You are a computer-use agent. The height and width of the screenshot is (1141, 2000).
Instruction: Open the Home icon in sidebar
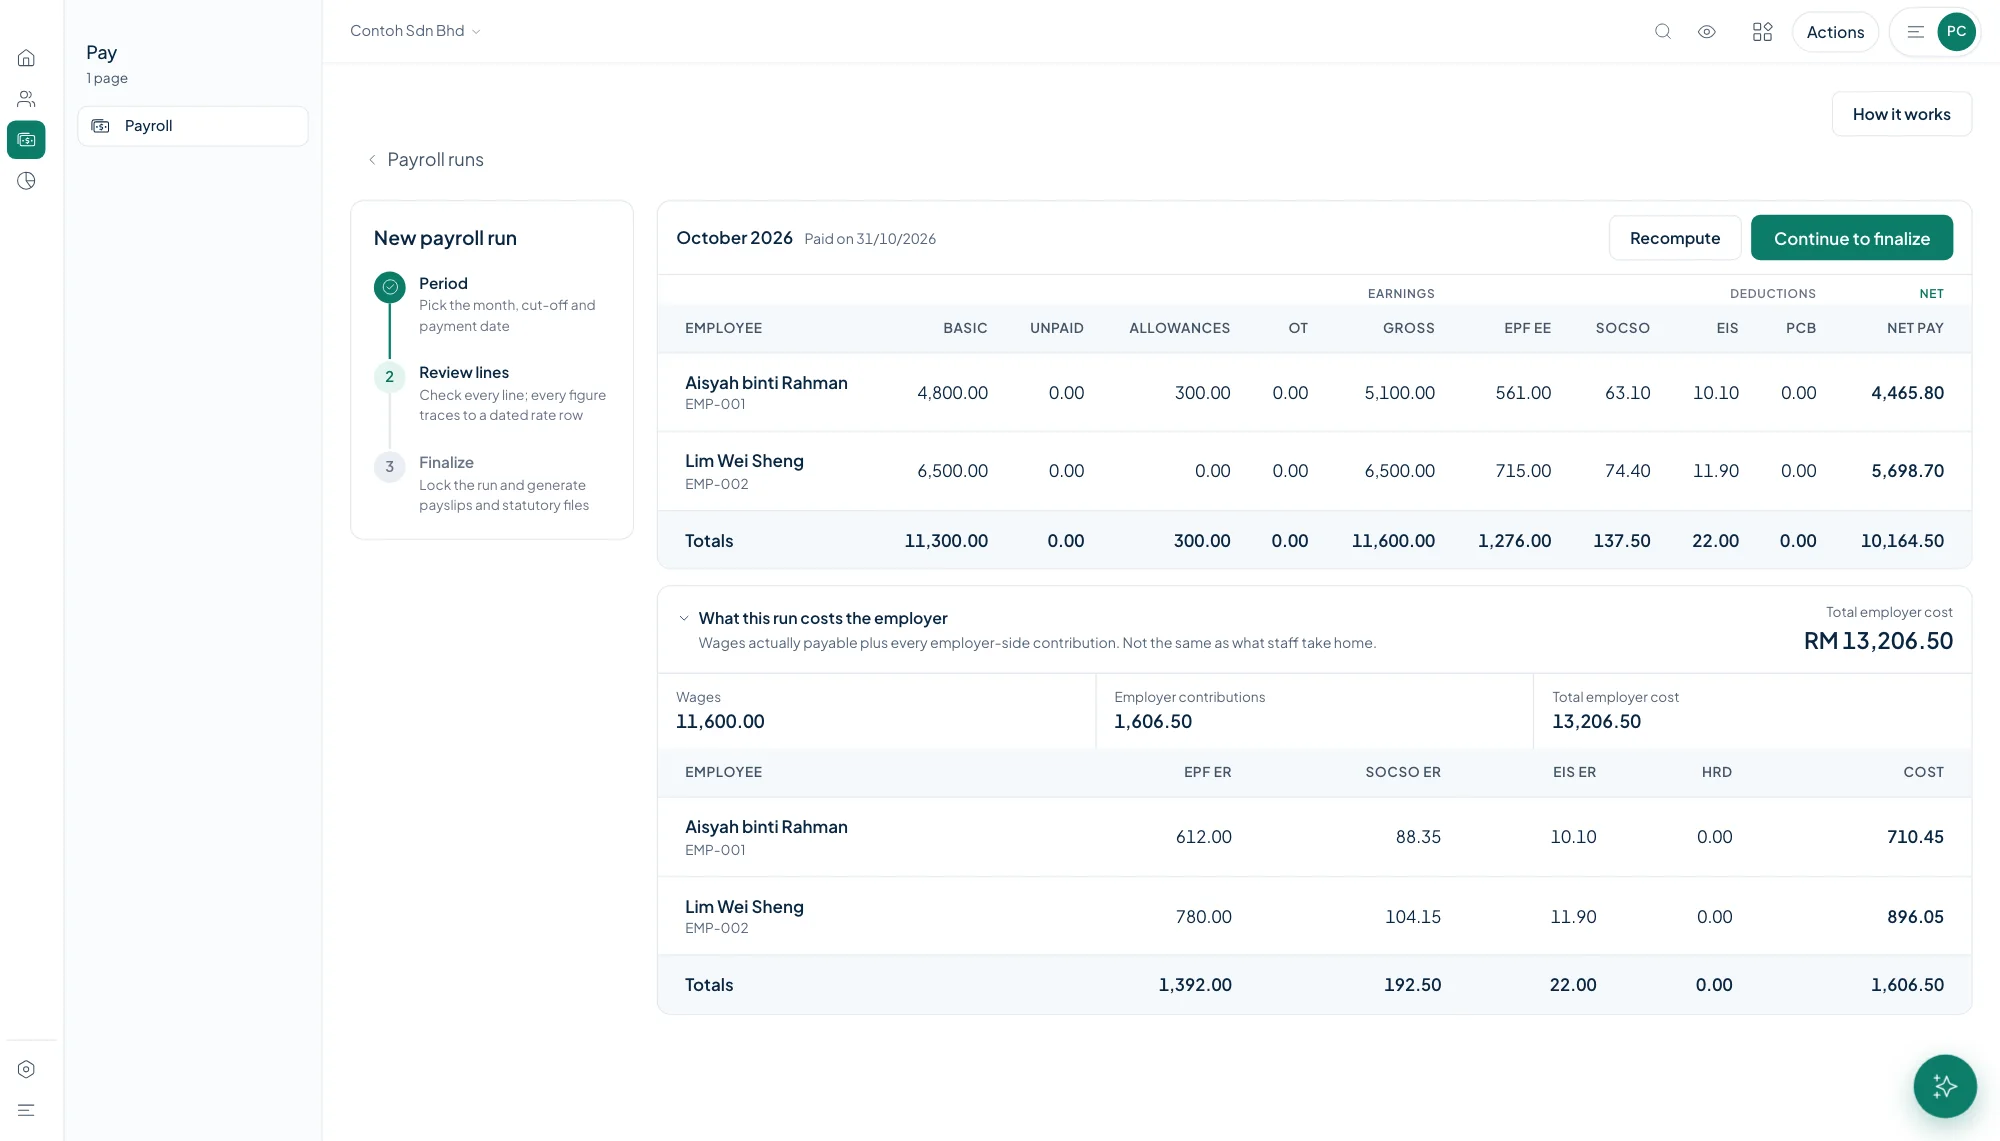point(26,58)
